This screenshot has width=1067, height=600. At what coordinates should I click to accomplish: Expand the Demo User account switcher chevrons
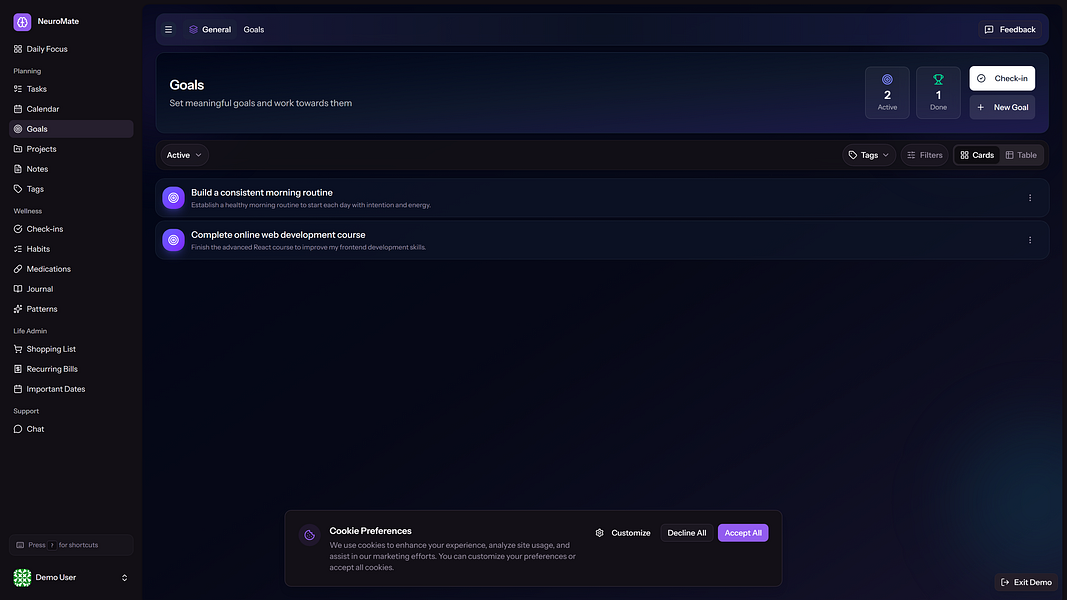pos(125,578)
